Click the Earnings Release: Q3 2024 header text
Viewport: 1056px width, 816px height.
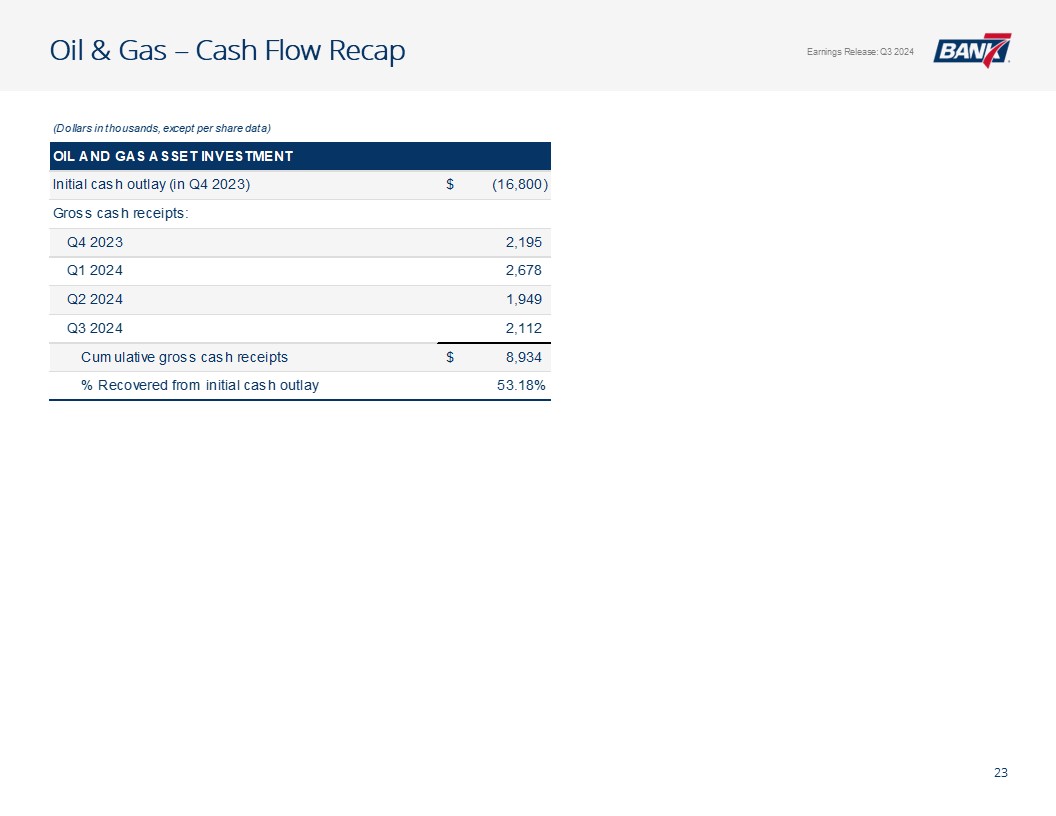pyautogui.click(x=859, y=52)
